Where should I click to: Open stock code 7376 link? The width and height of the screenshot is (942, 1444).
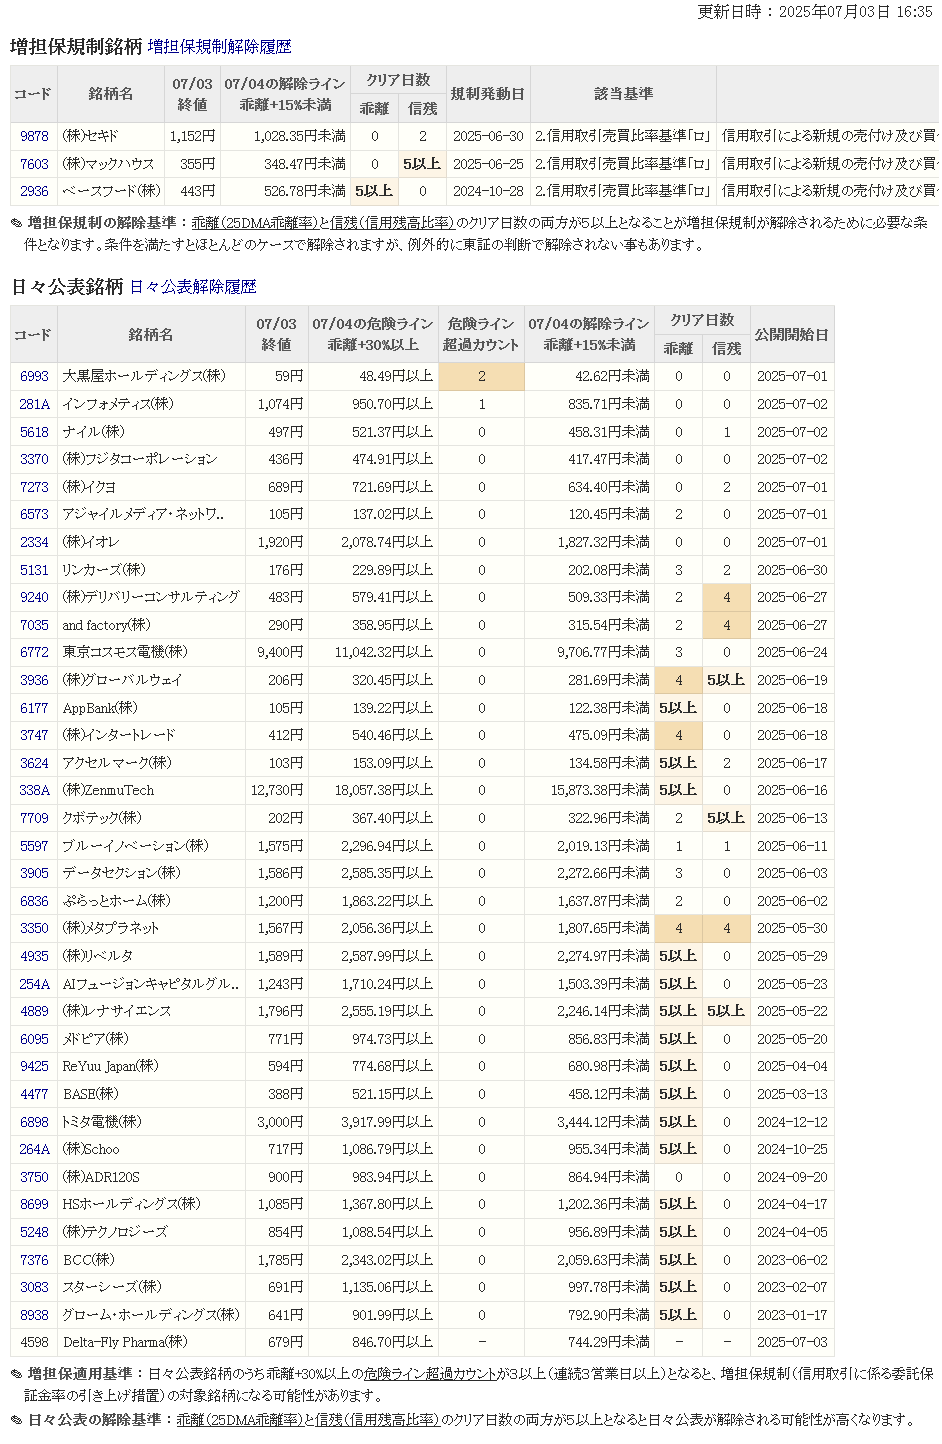(34, 1260)
